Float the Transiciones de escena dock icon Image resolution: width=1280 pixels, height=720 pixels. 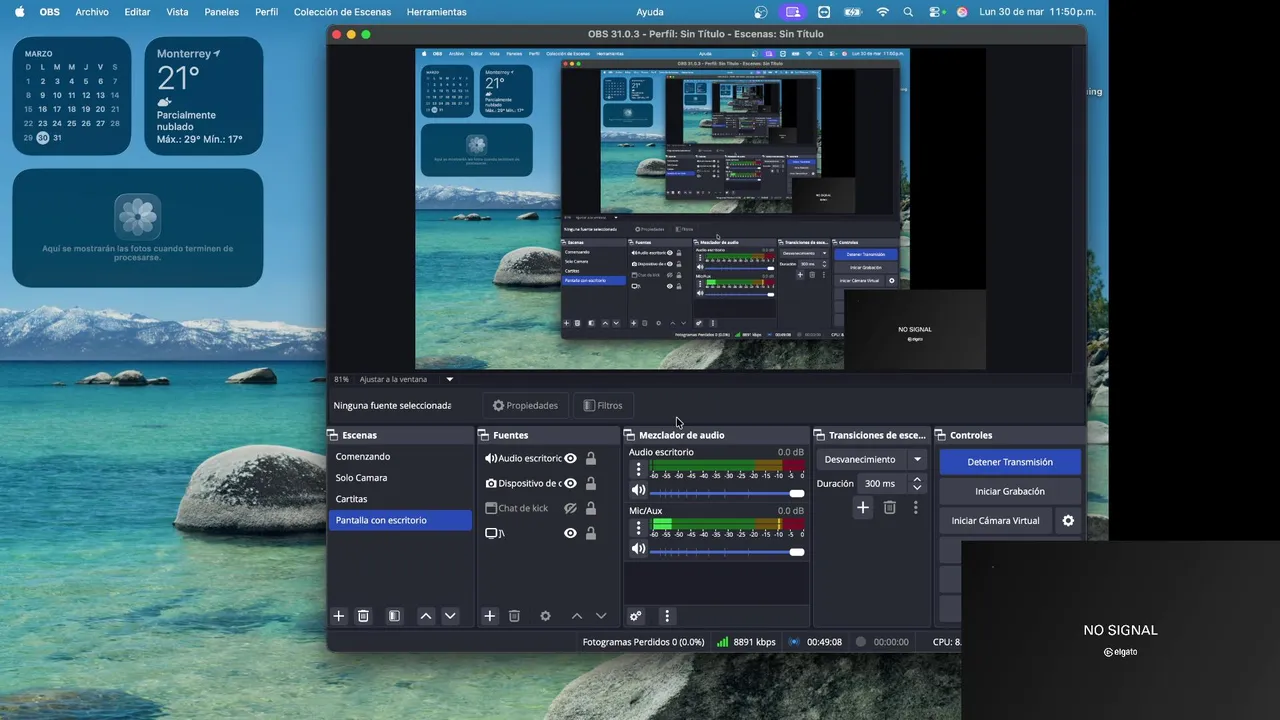point(819,435)
